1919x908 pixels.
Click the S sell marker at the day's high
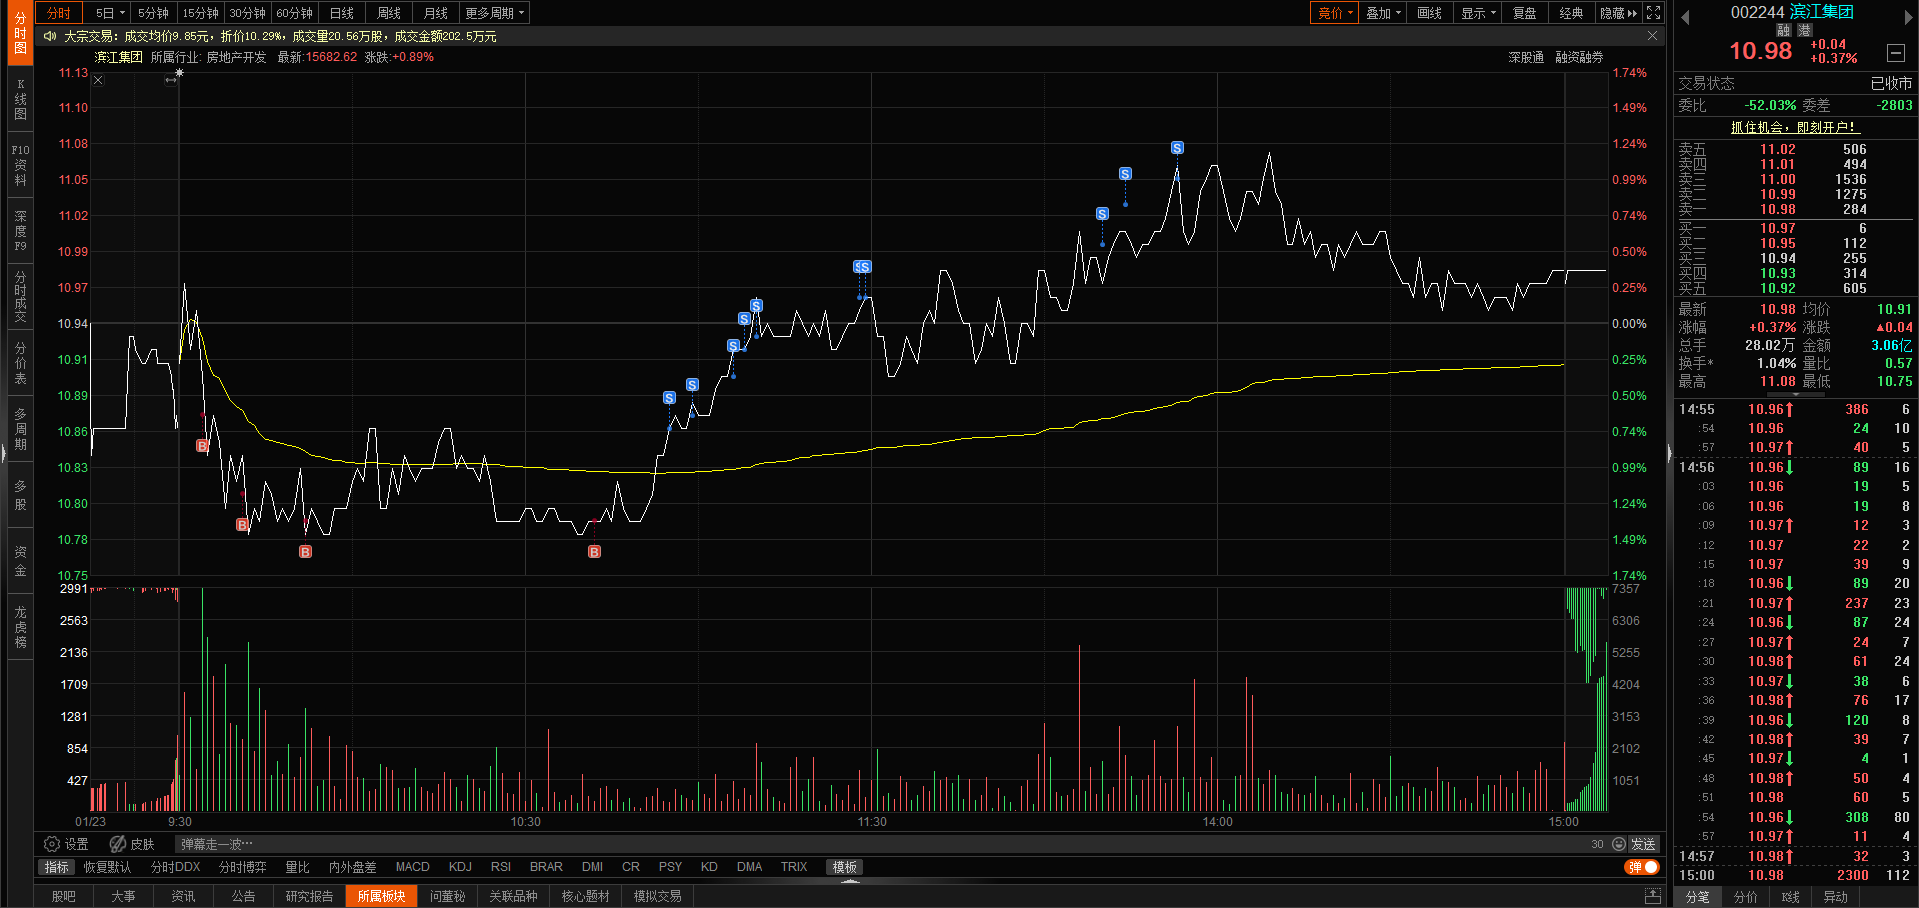coord(1177,148)
